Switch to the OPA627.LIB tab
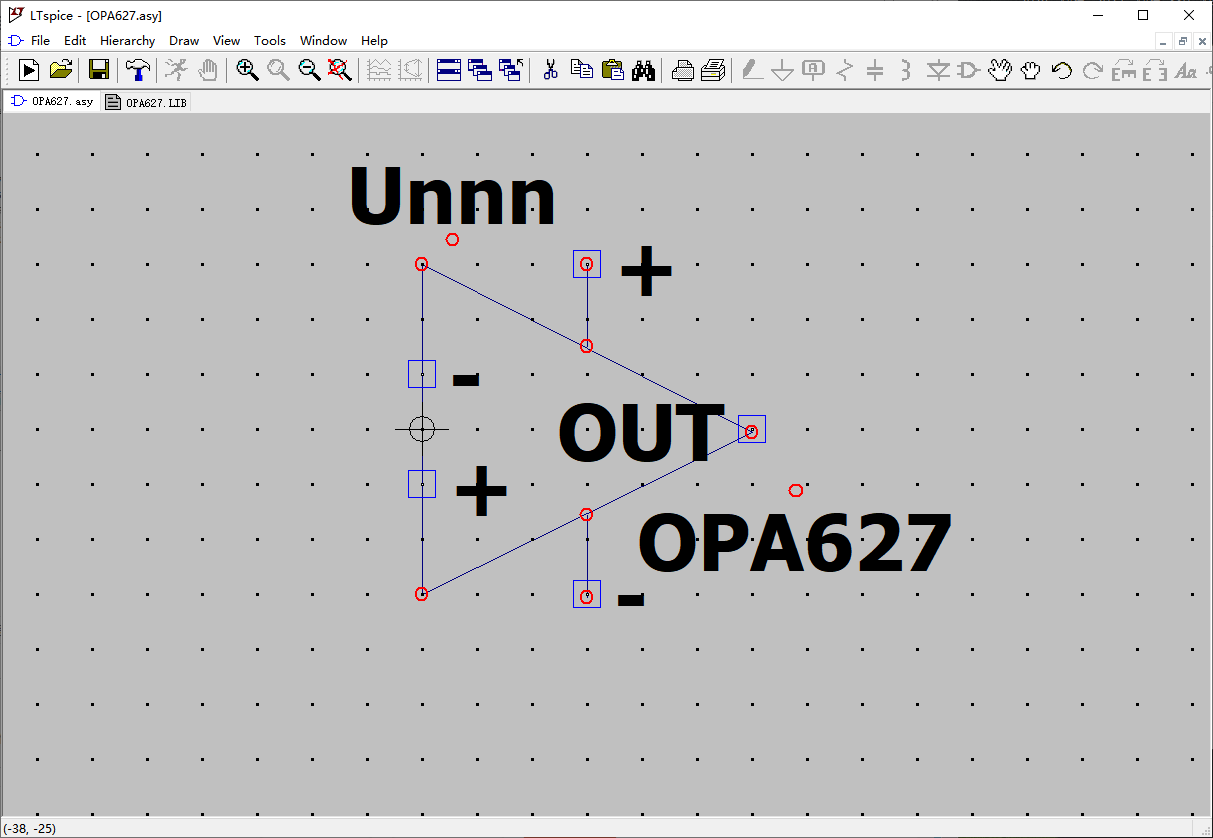Image resolution: width=1213 pixels, height=838 pixels. [146, 102]
